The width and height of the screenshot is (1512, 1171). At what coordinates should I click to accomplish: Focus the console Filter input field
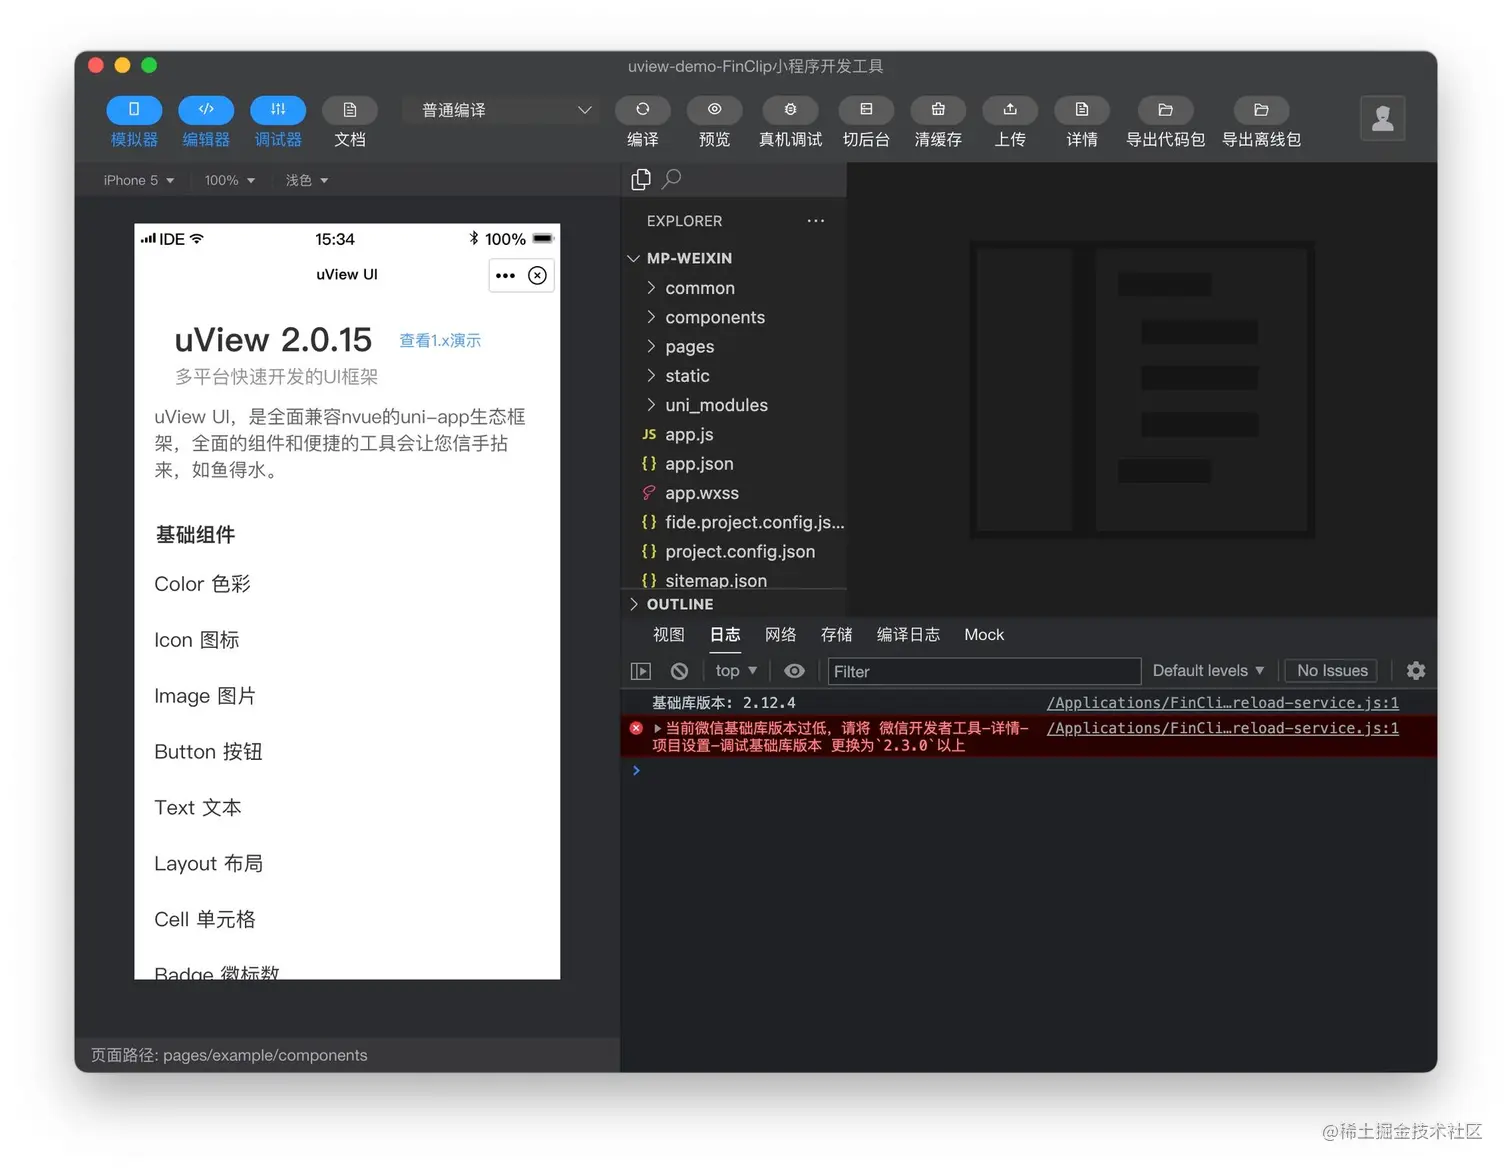tap(984, 671)
